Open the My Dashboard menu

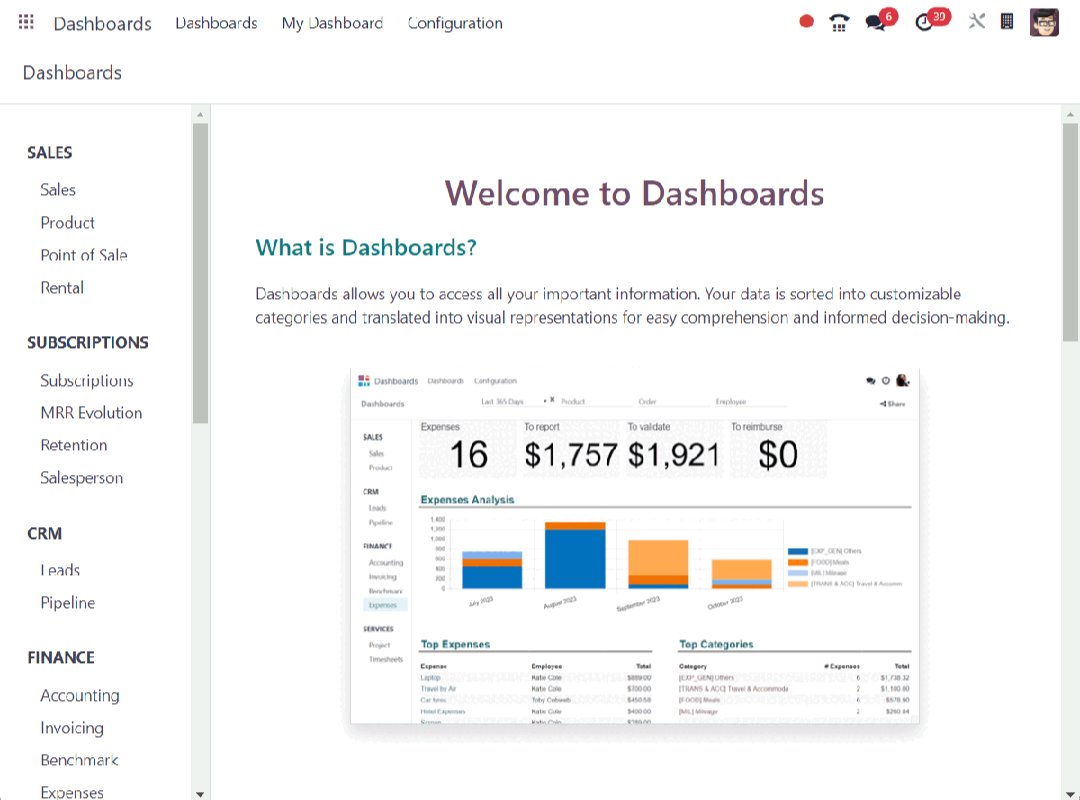click(x=332, y=23)
